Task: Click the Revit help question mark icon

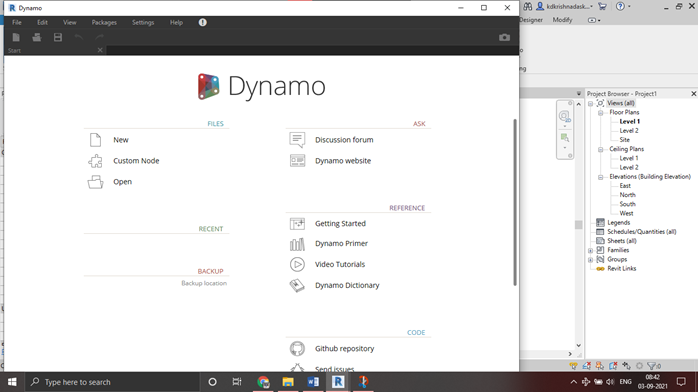Action: click(620, 6)
